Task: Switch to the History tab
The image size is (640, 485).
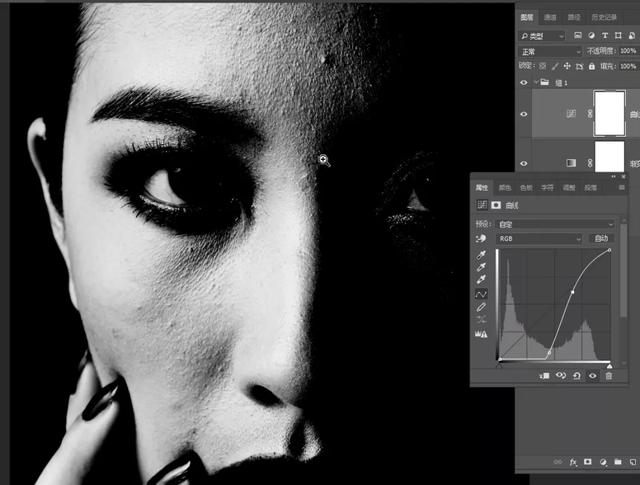Action: pos(604,17)
